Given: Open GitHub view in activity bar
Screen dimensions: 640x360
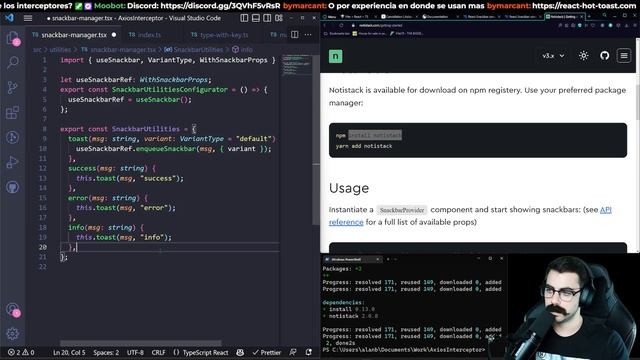Looking at the screenshot, I should click(x=13, y=187).
